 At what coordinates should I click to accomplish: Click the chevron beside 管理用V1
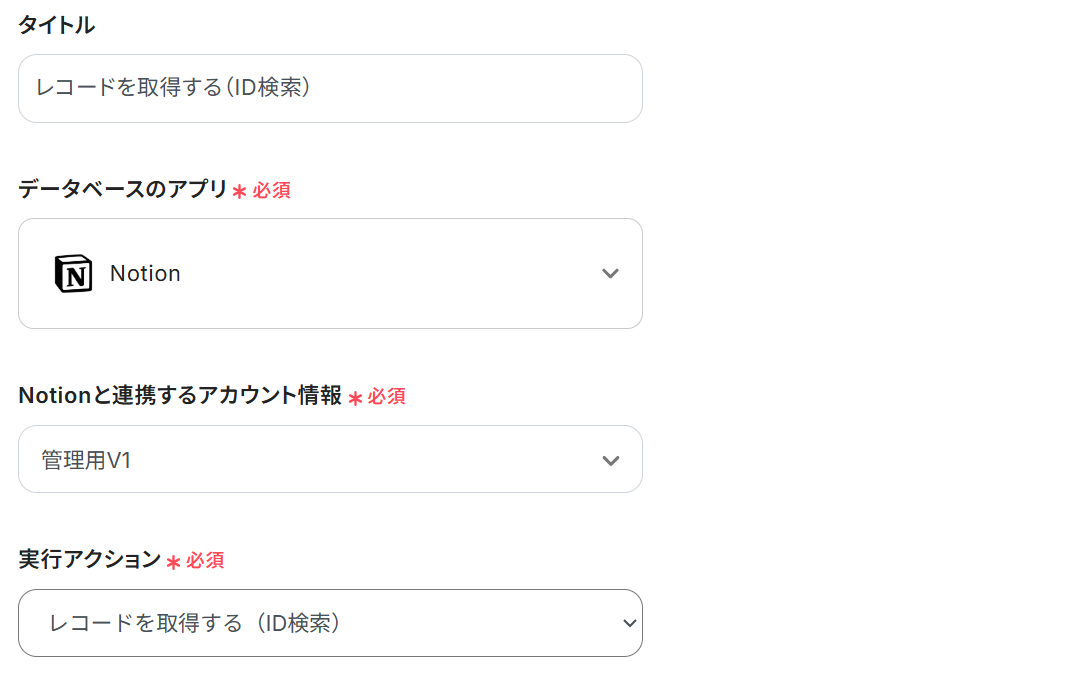pos(610,461)
